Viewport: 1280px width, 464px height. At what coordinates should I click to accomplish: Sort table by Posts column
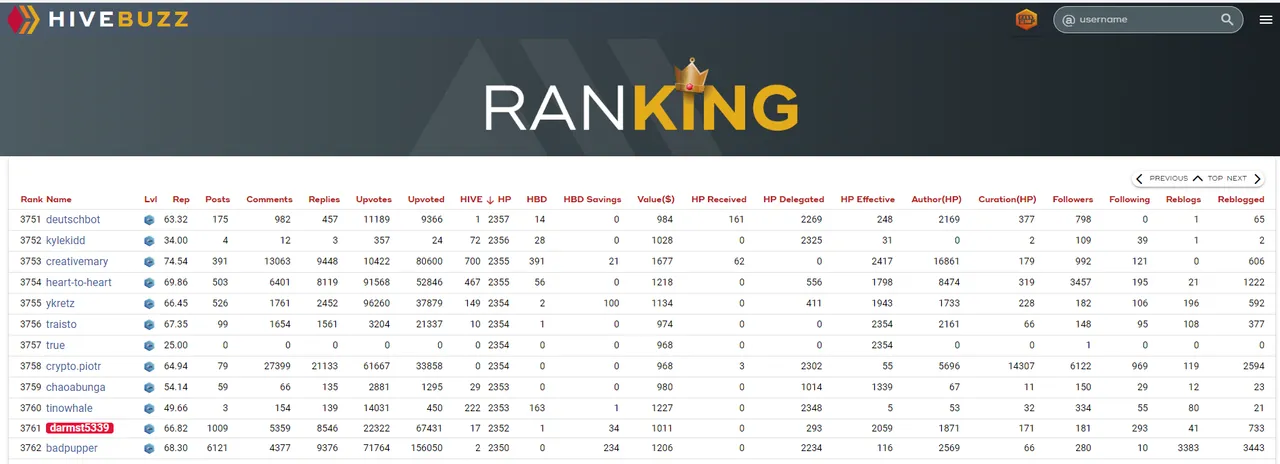point(218,199)
